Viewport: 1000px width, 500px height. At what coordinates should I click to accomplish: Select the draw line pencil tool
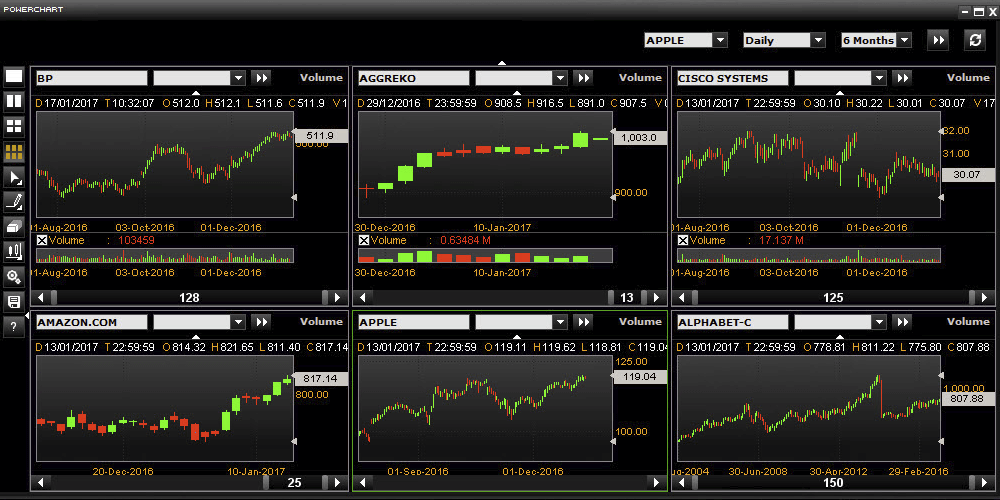(x=14, y=202)
